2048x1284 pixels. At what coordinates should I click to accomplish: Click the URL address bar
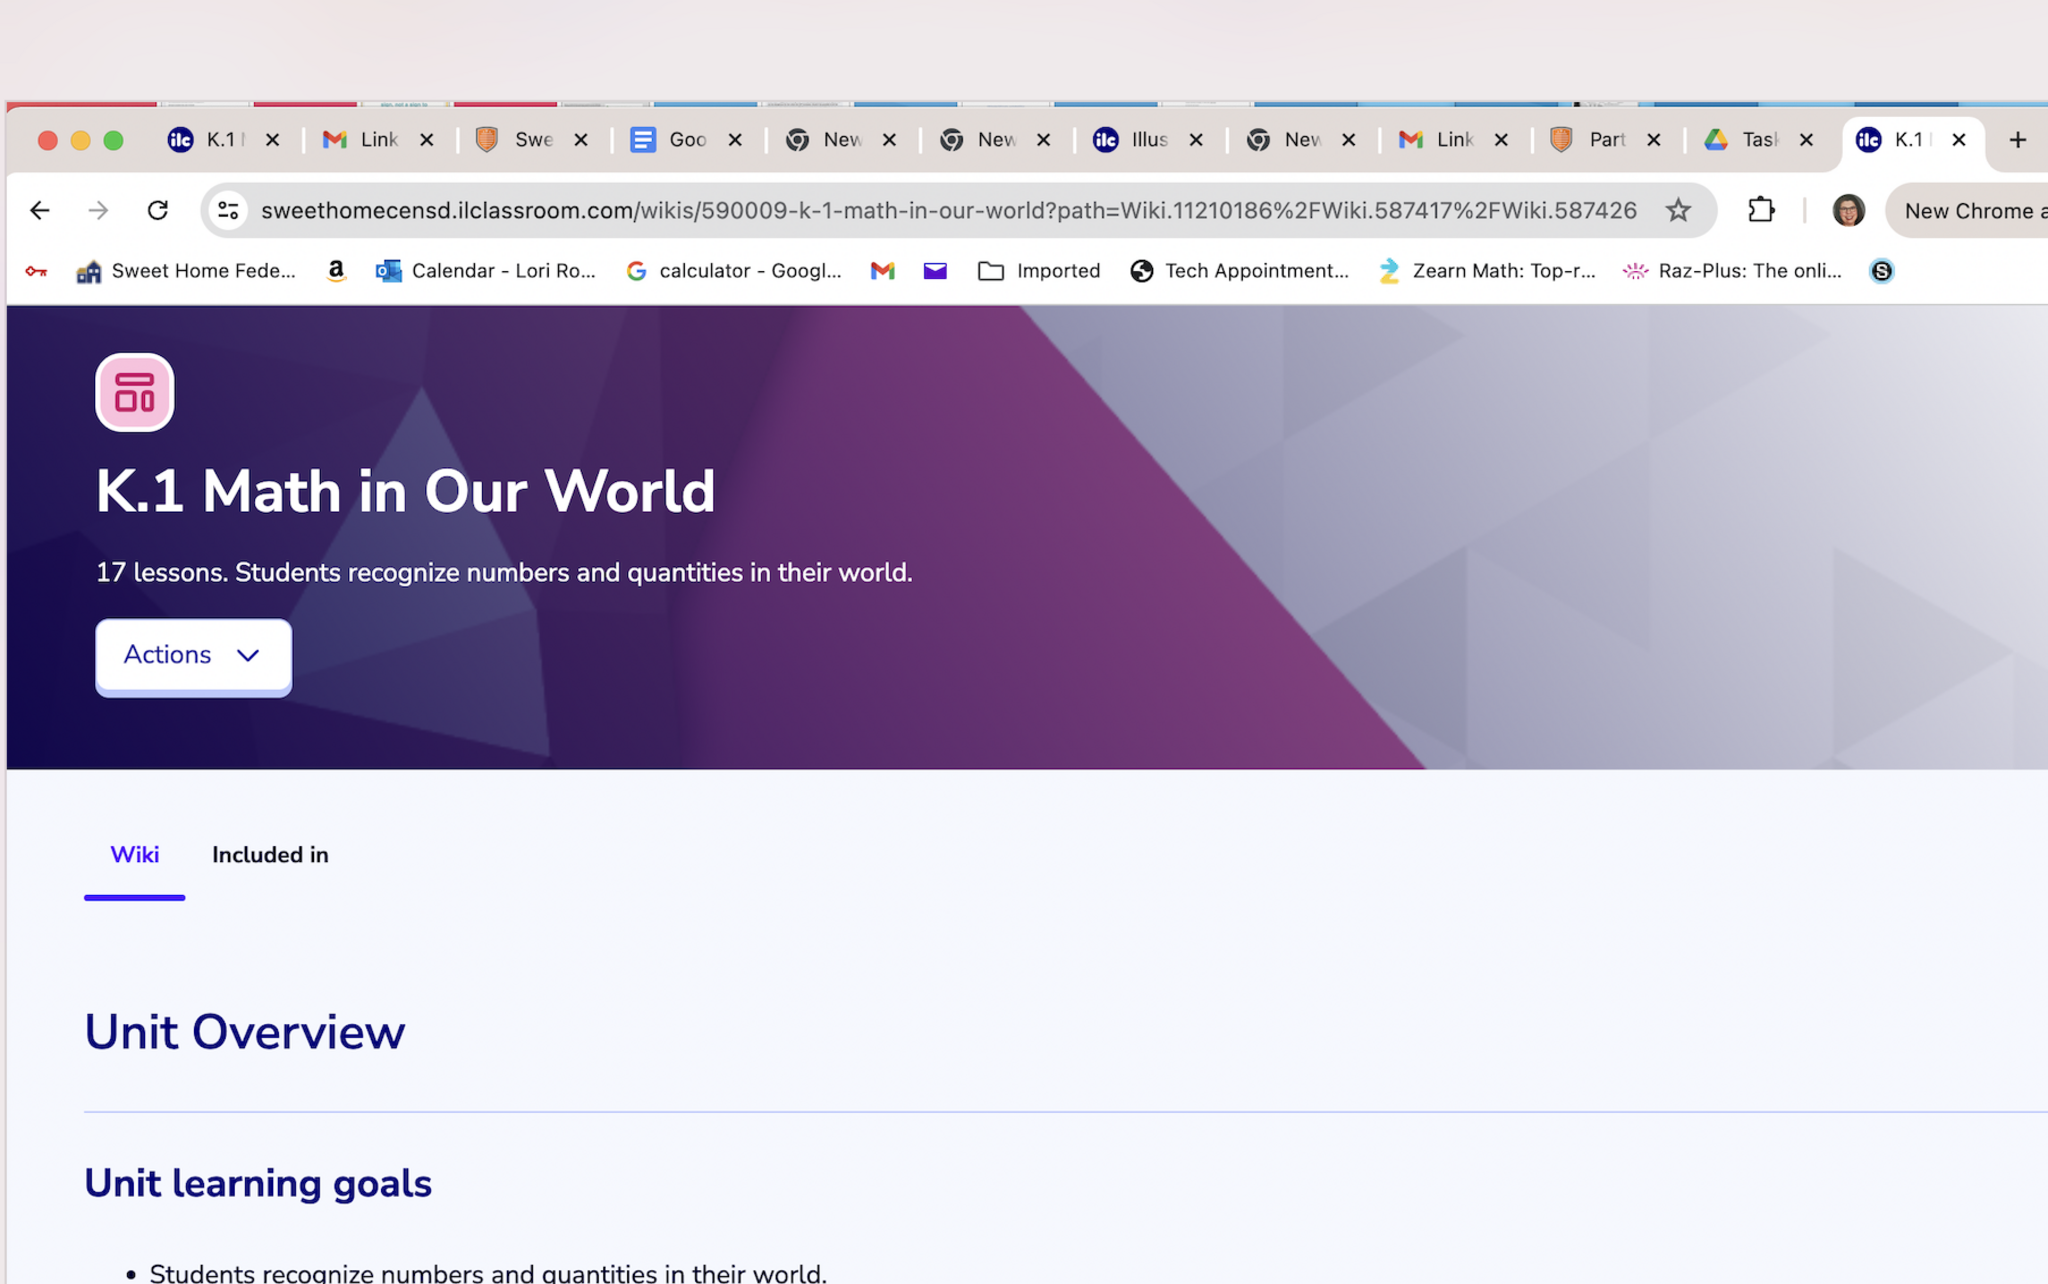947,210
